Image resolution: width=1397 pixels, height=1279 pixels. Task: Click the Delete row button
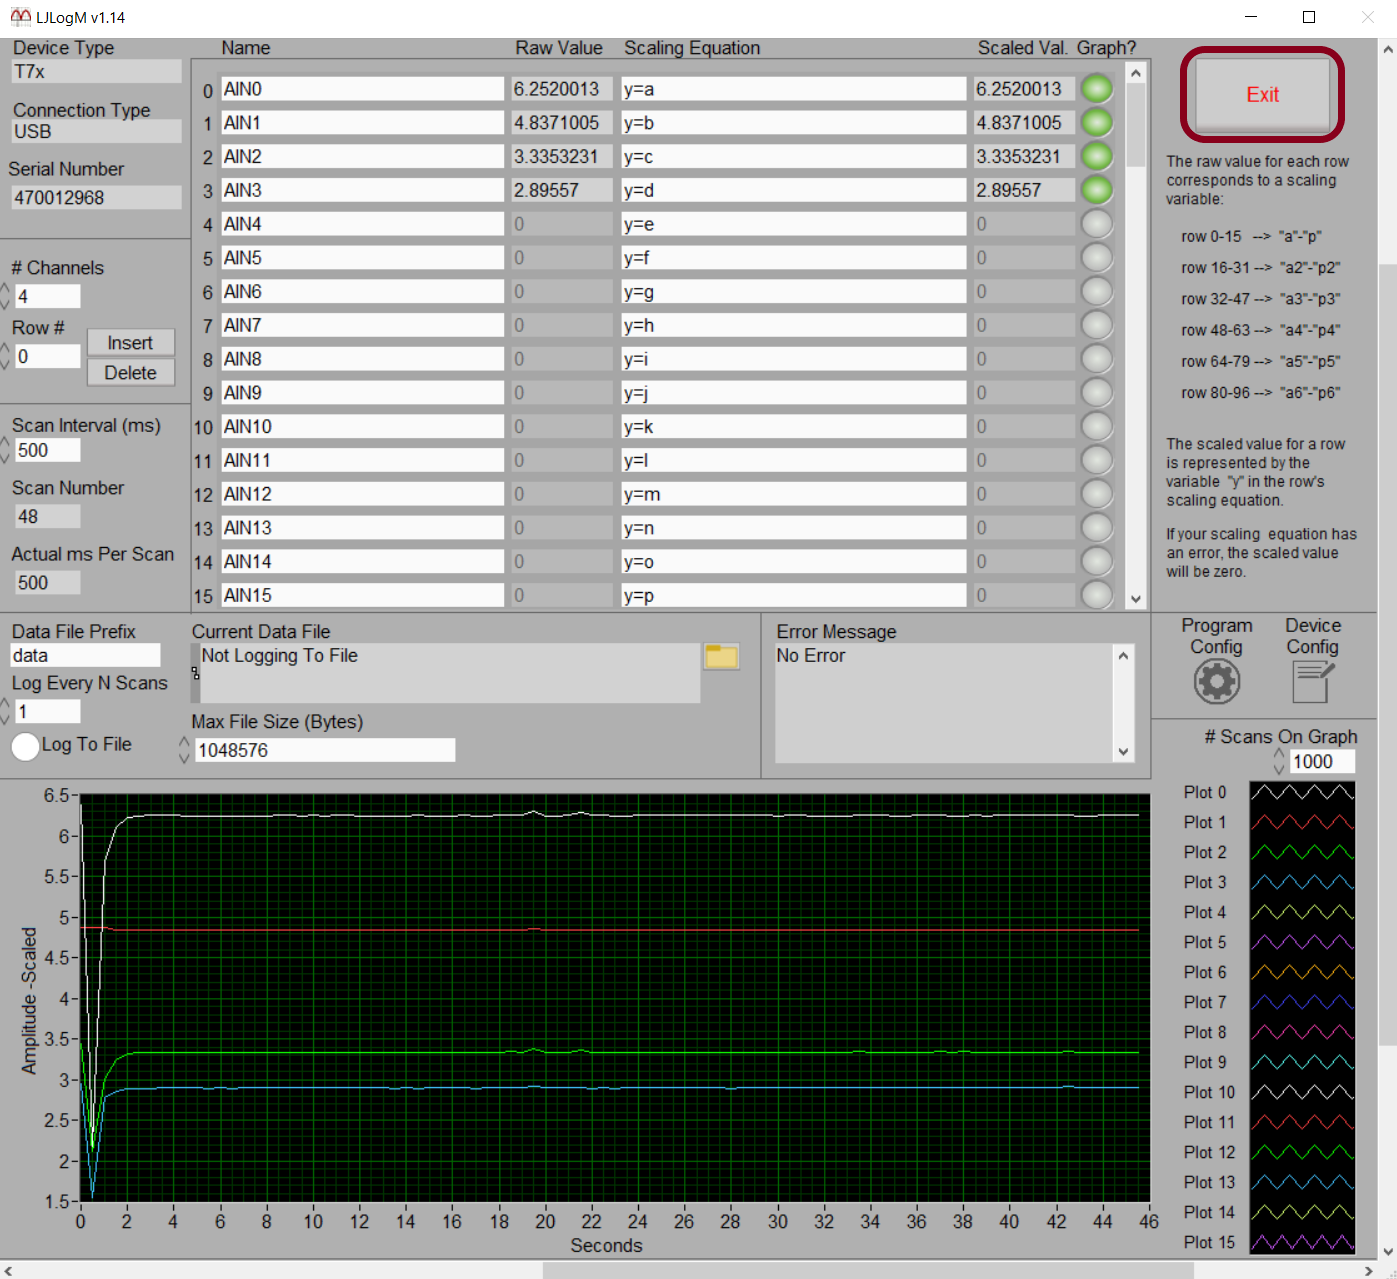coord(130,373)
